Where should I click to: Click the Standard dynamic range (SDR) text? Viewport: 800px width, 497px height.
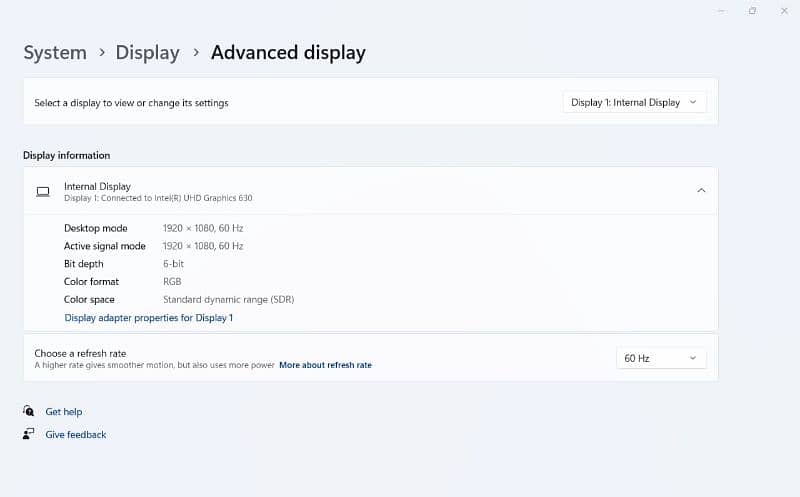tap(228, 299)
